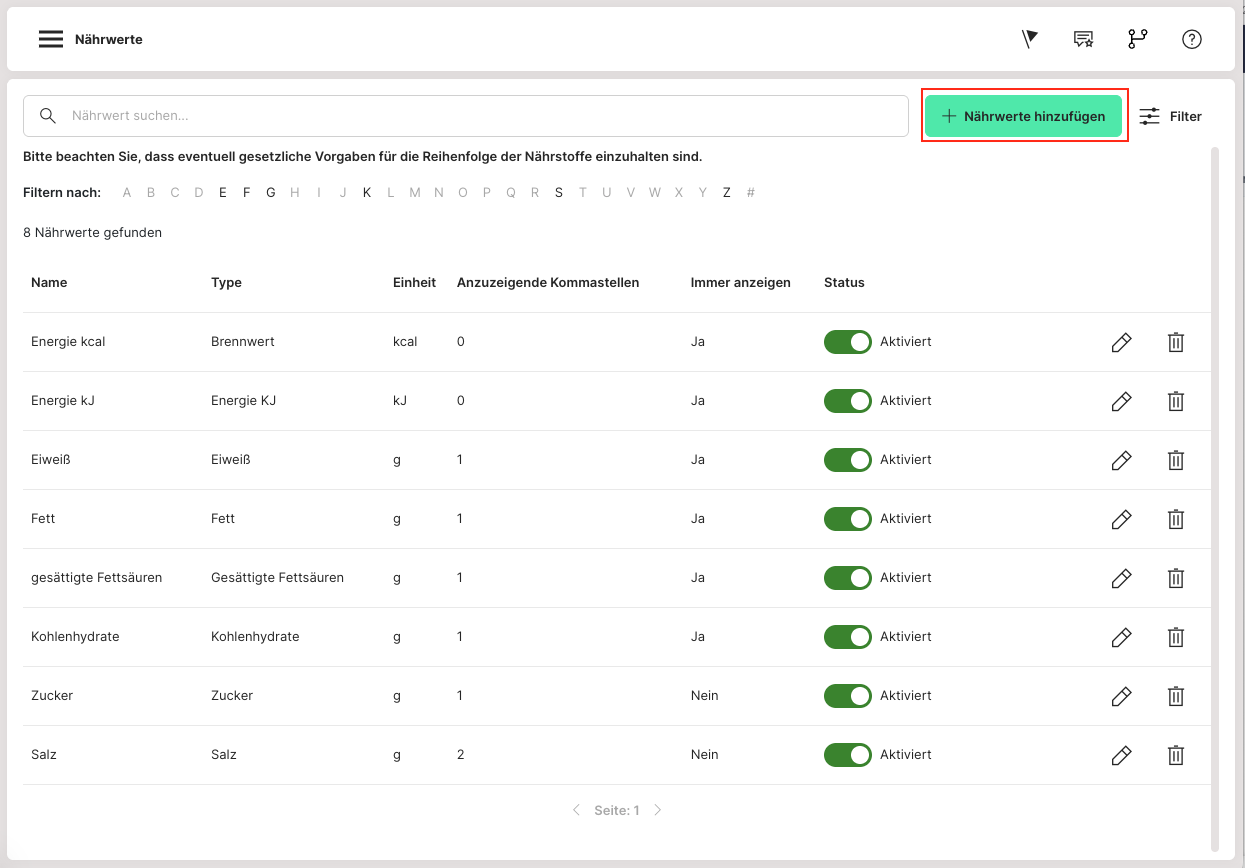This screenshot has height=868, width=1245.
Task: Deactivate the Energie kJ switch
Action: click(x=847, y=401)
